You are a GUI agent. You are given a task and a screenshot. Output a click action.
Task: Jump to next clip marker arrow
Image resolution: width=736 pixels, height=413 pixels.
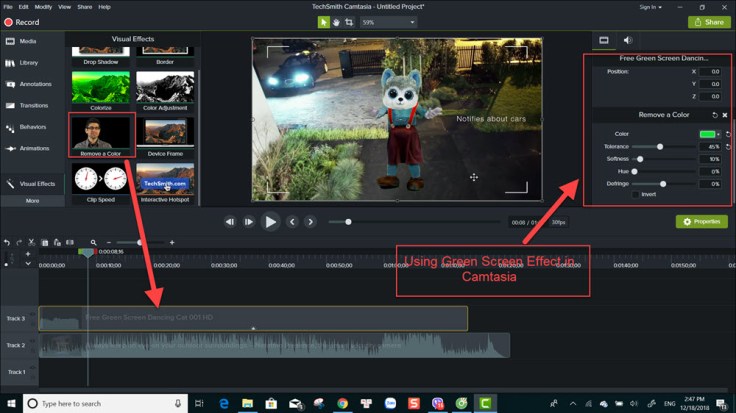click(x=310, y=222)
